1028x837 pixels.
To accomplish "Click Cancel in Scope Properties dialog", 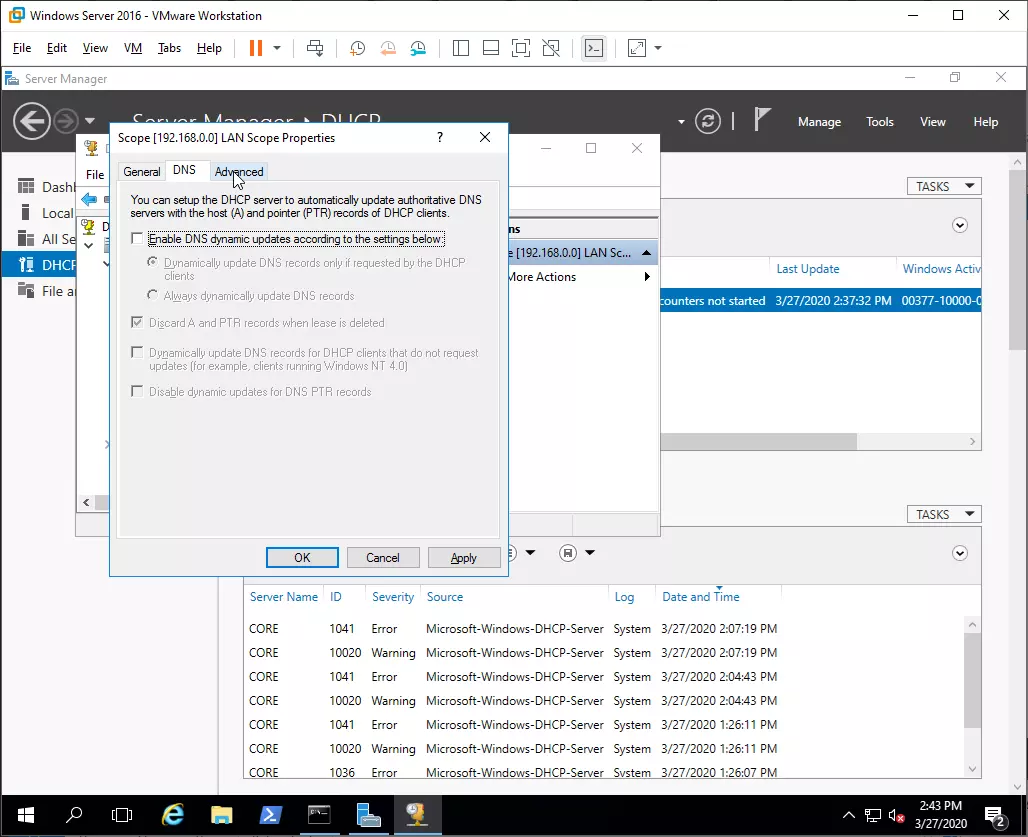I will pos(383,558).
